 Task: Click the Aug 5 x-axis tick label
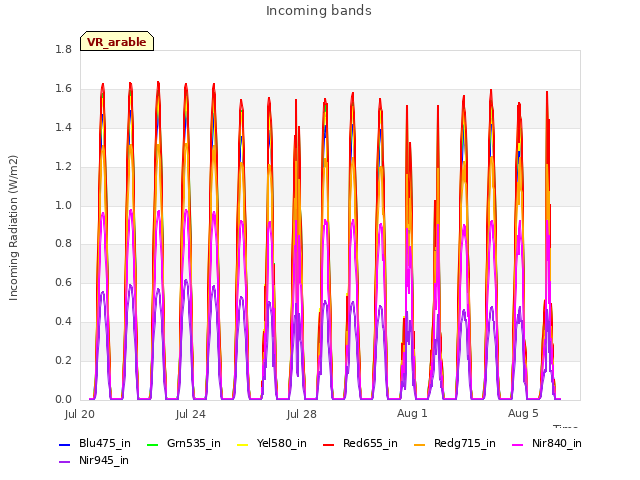523,413
